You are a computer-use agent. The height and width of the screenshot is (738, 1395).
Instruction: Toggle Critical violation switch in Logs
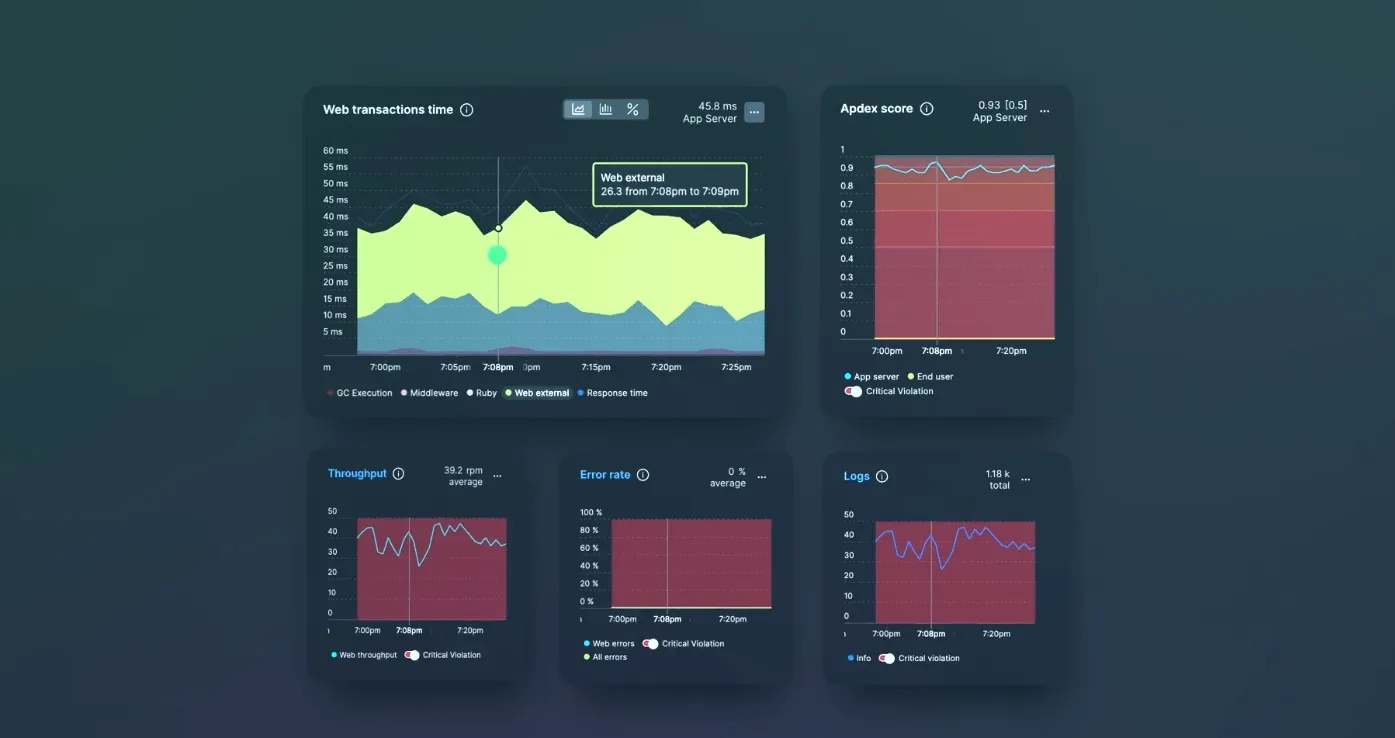[x=886, y=658]
